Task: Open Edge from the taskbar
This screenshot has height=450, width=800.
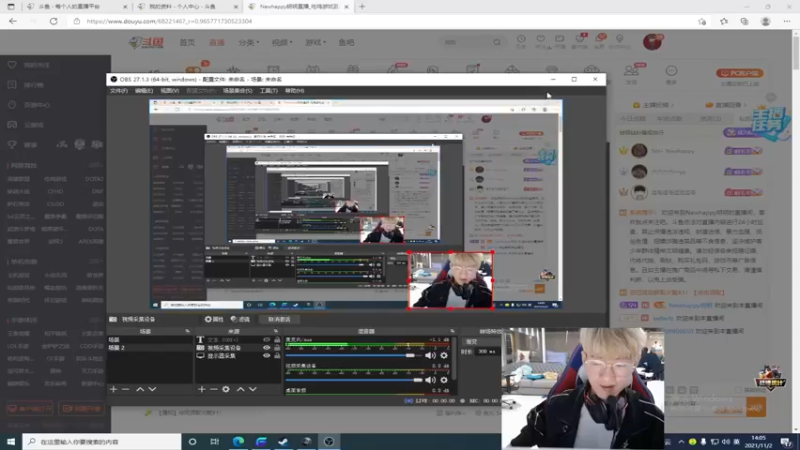Action: click(x=238, y=441)
